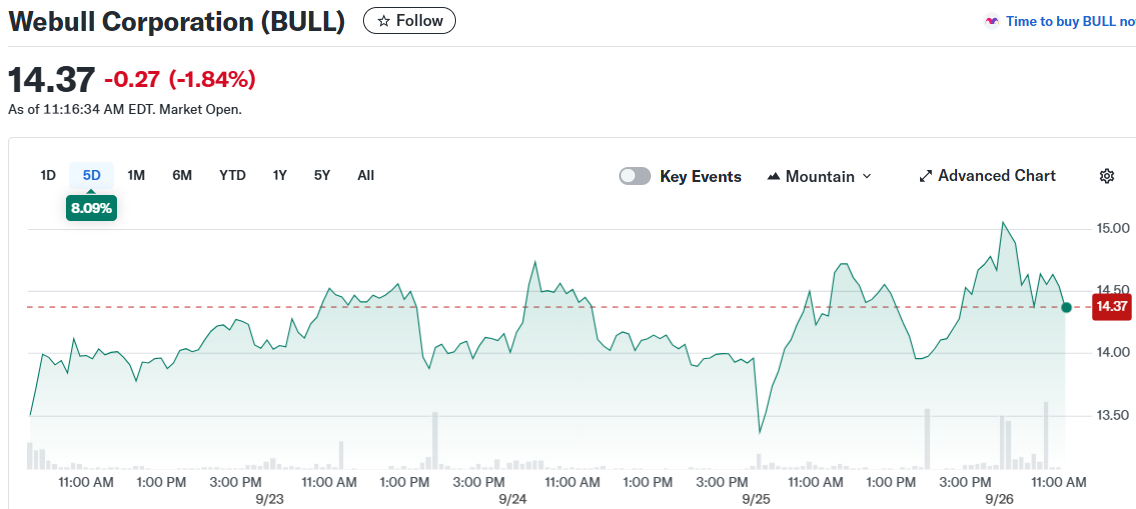This screenshot has width=1136, height=509.
Task: Click the red 14.37 price label
Action: coord(1111,306)
